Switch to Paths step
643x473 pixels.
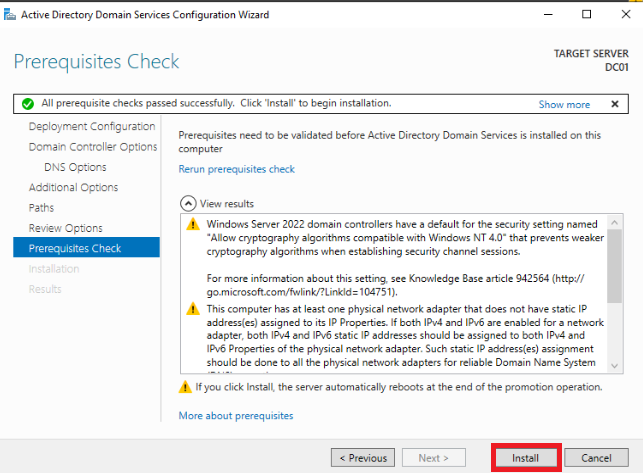click(x=41, y=208)
